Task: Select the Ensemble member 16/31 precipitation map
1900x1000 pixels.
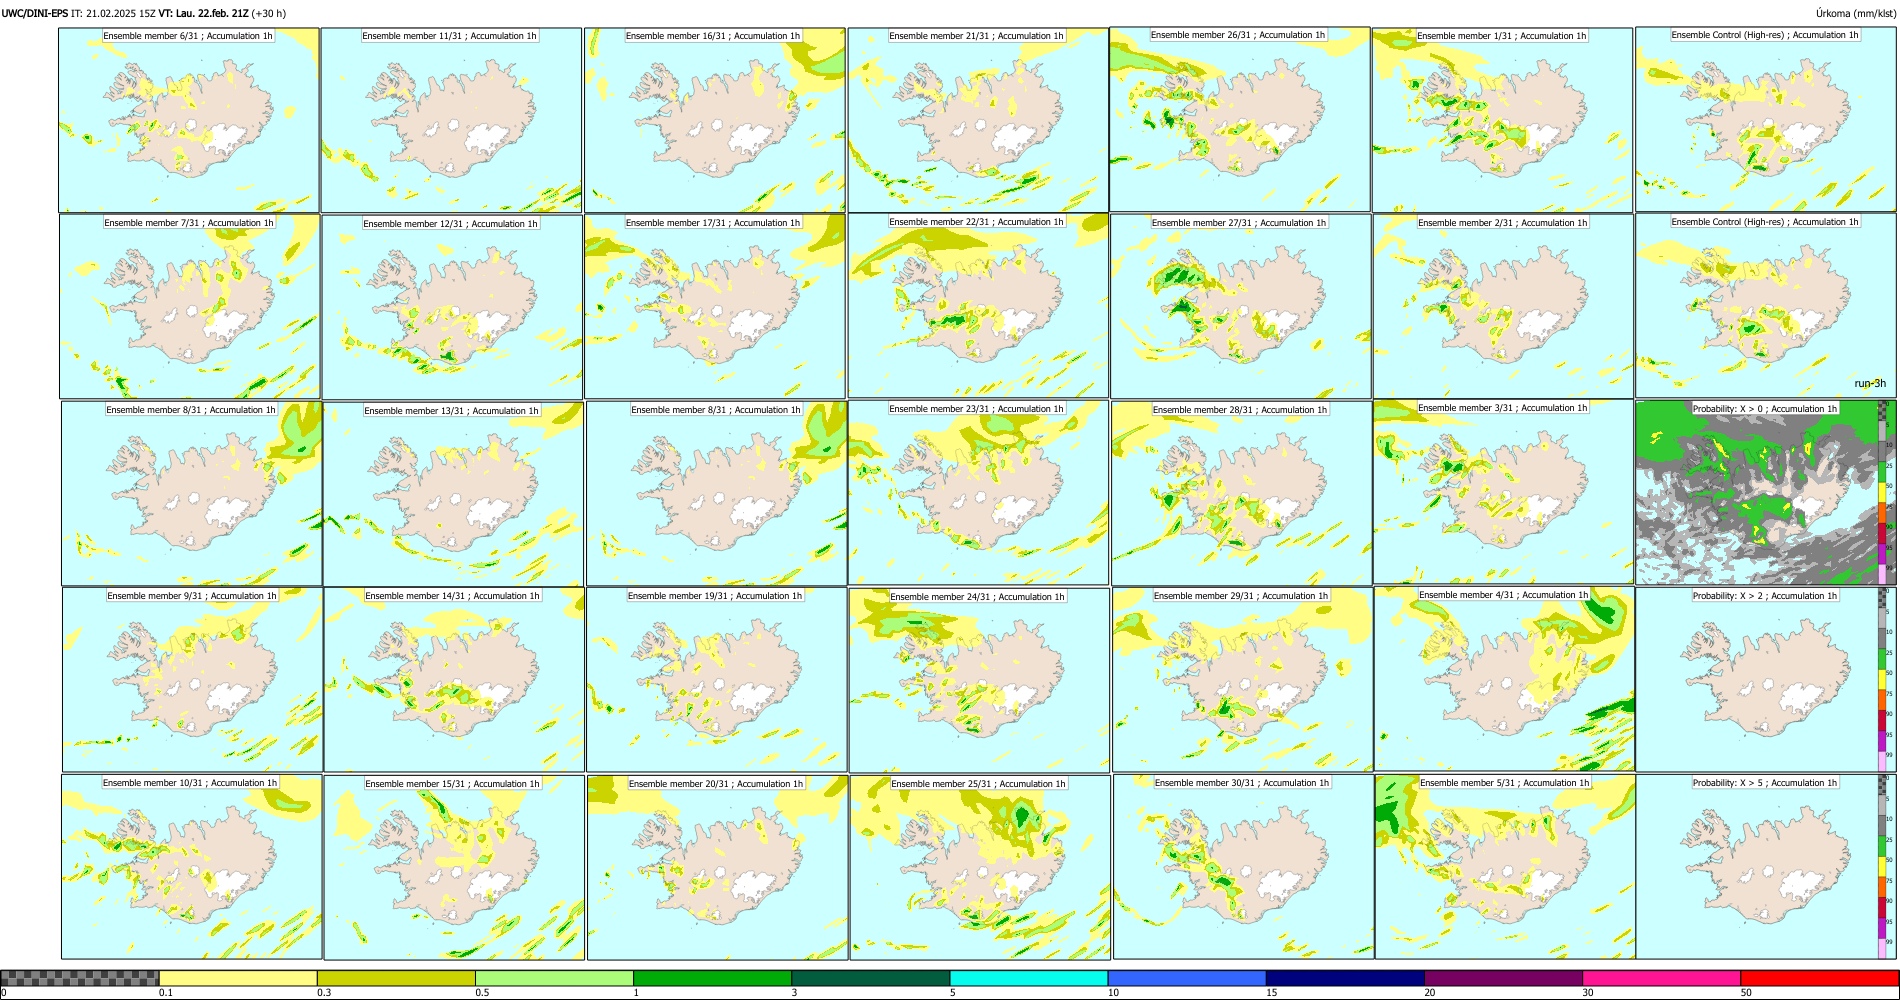Action: pos(715,120)
